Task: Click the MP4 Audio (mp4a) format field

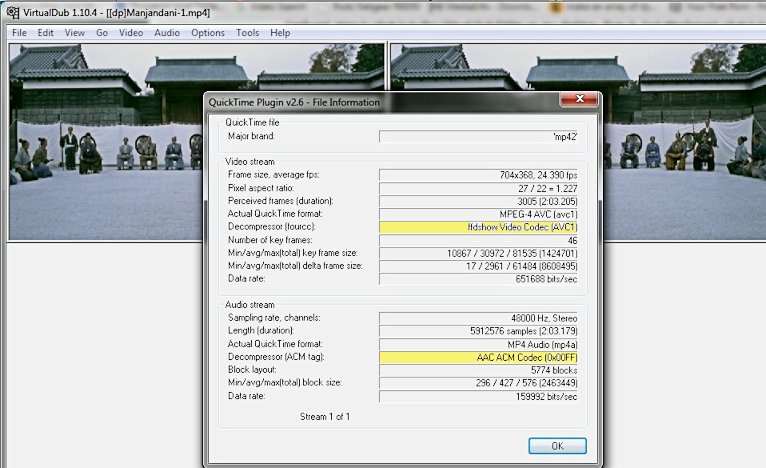Action: tap(478, 344)
